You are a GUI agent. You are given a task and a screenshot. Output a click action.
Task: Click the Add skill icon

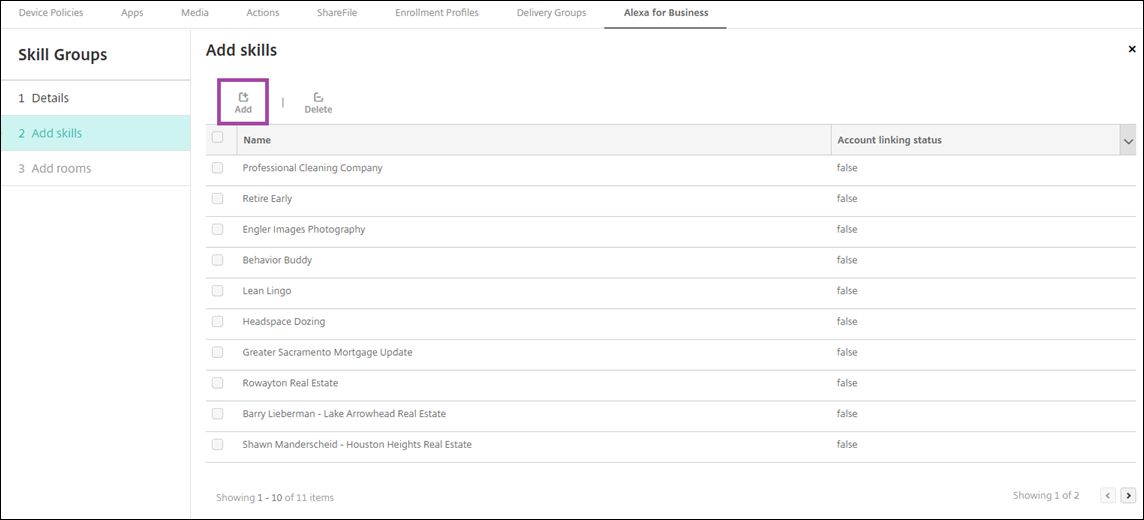[x=243, y=103]
